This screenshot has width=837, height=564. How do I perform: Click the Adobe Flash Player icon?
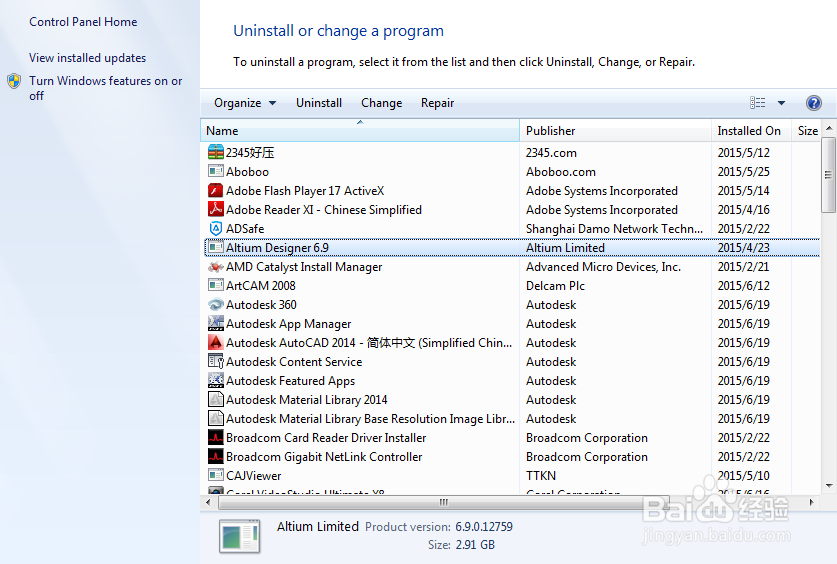[x=216, y=190]
